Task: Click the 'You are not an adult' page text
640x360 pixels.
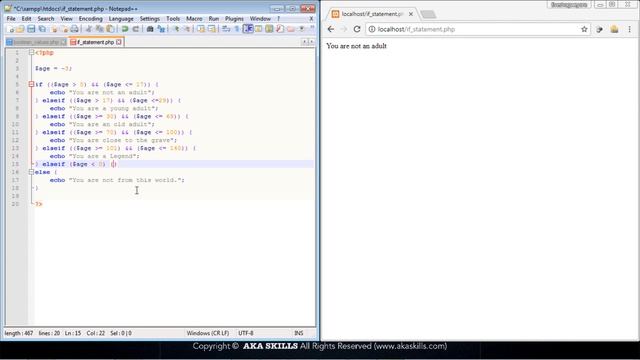Action: tap(356, 46)
